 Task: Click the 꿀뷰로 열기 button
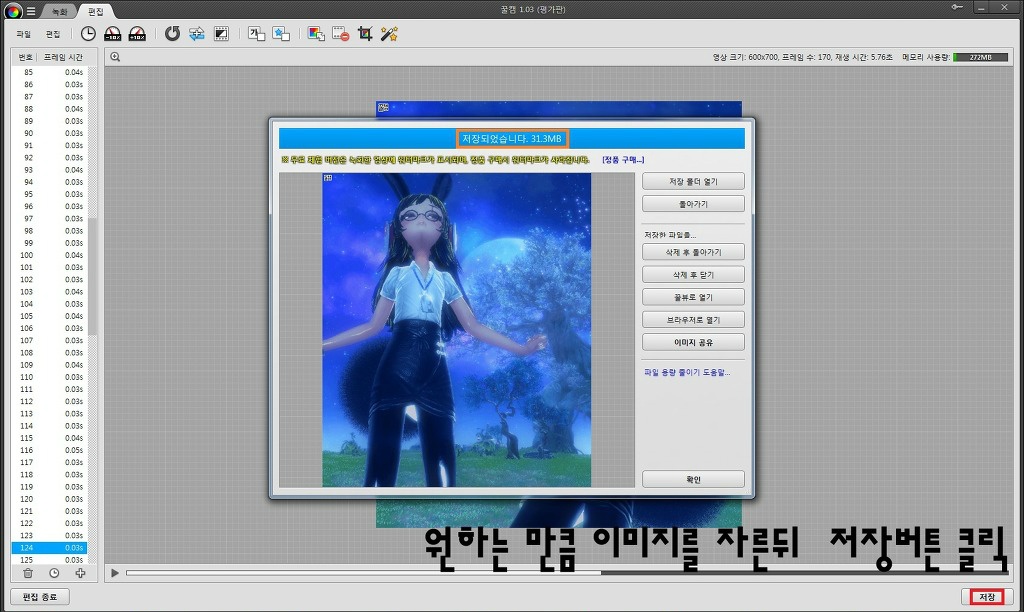point(693,297)
